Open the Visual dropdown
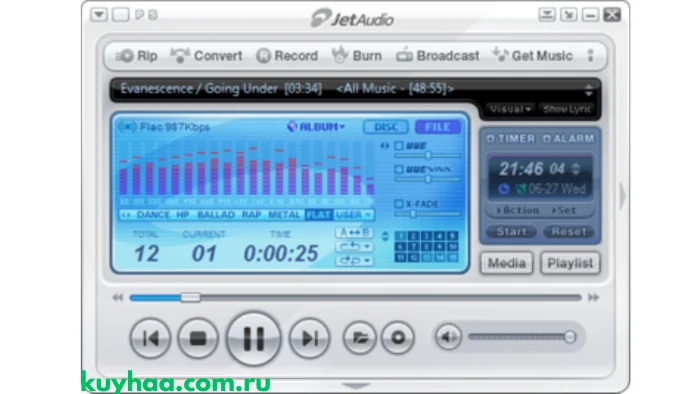700x394 pixels. tap(510, 109)
